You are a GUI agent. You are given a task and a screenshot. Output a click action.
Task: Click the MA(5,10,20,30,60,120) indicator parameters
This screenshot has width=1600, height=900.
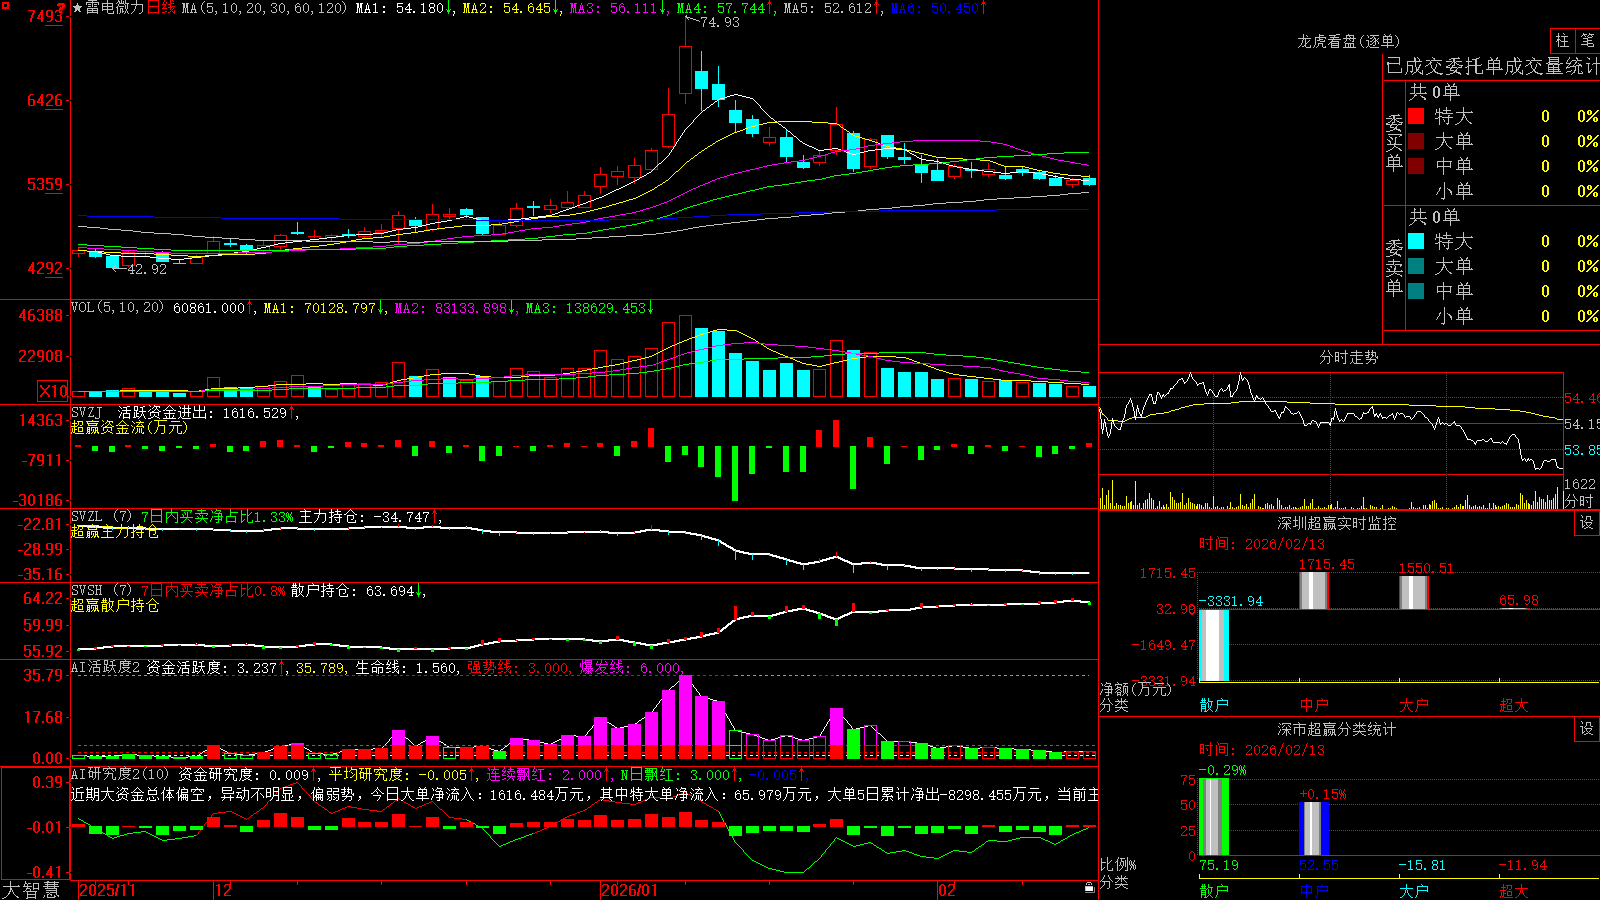(x=264, y=8)
